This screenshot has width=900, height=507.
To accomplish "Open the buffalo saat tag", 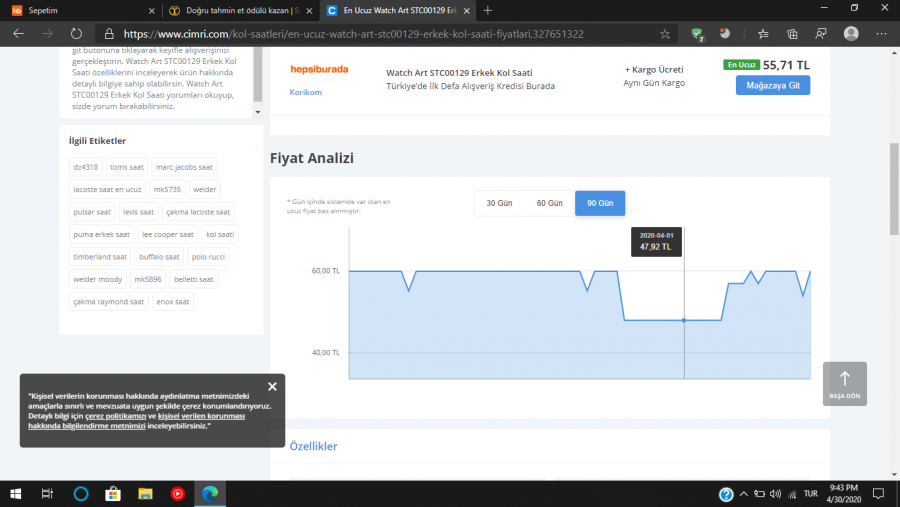I will (x=159, y=257).
